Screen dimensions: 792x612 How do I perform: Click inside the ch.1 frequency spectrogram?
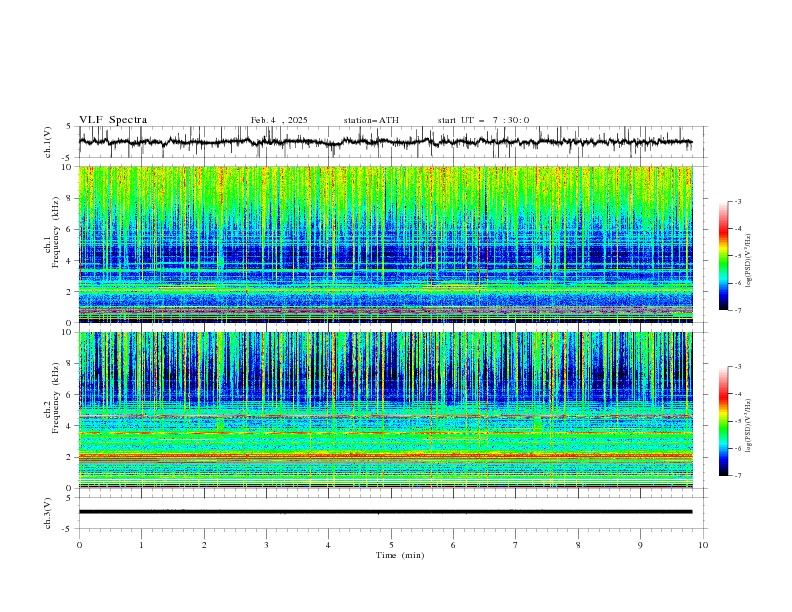click(386, 244)
